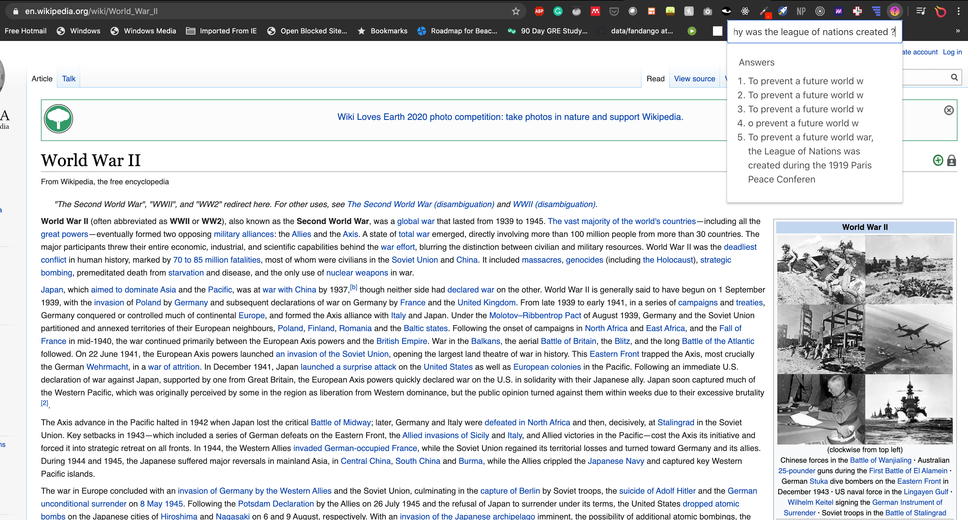Click the purple question-mark extension icon

(x=894, y=11)
